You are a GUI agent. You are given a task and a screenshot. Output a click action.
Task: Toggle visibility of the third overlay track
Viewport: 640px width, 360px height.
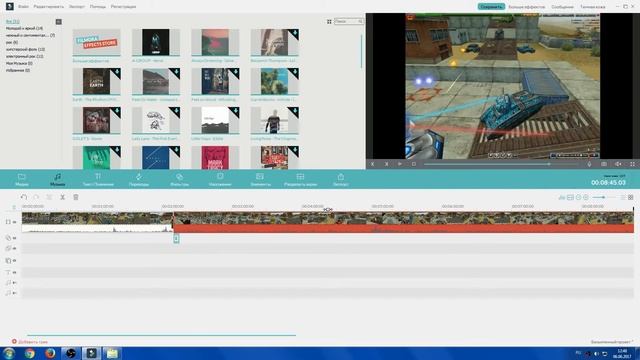pyautogui.click(x=15, y=260)
